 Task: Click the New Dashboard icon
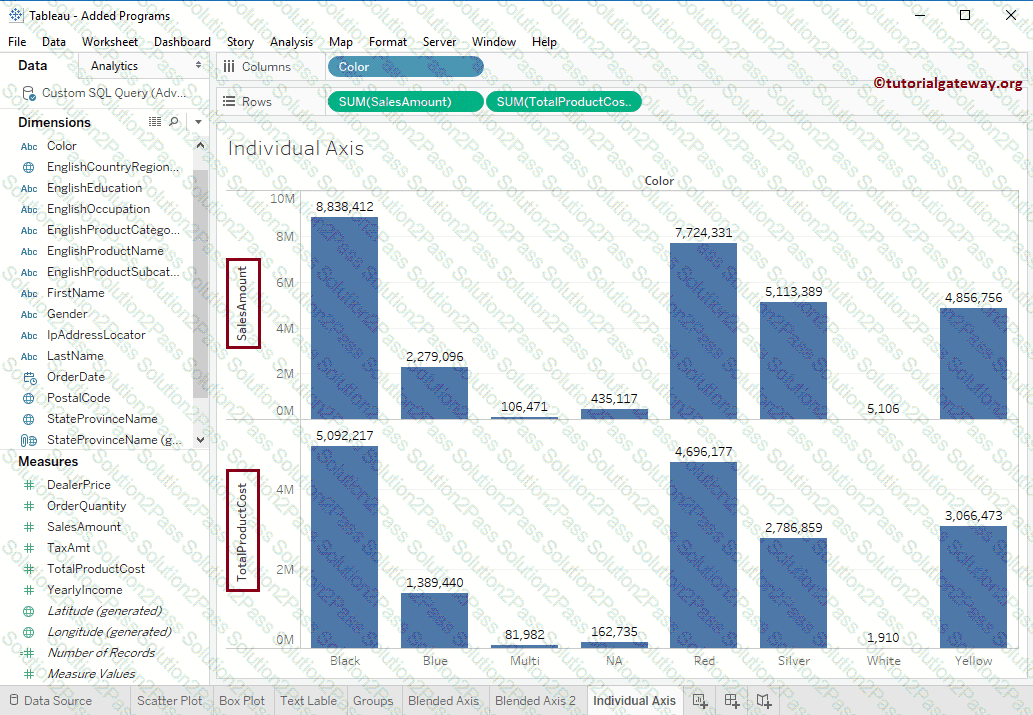coord(732,701)
